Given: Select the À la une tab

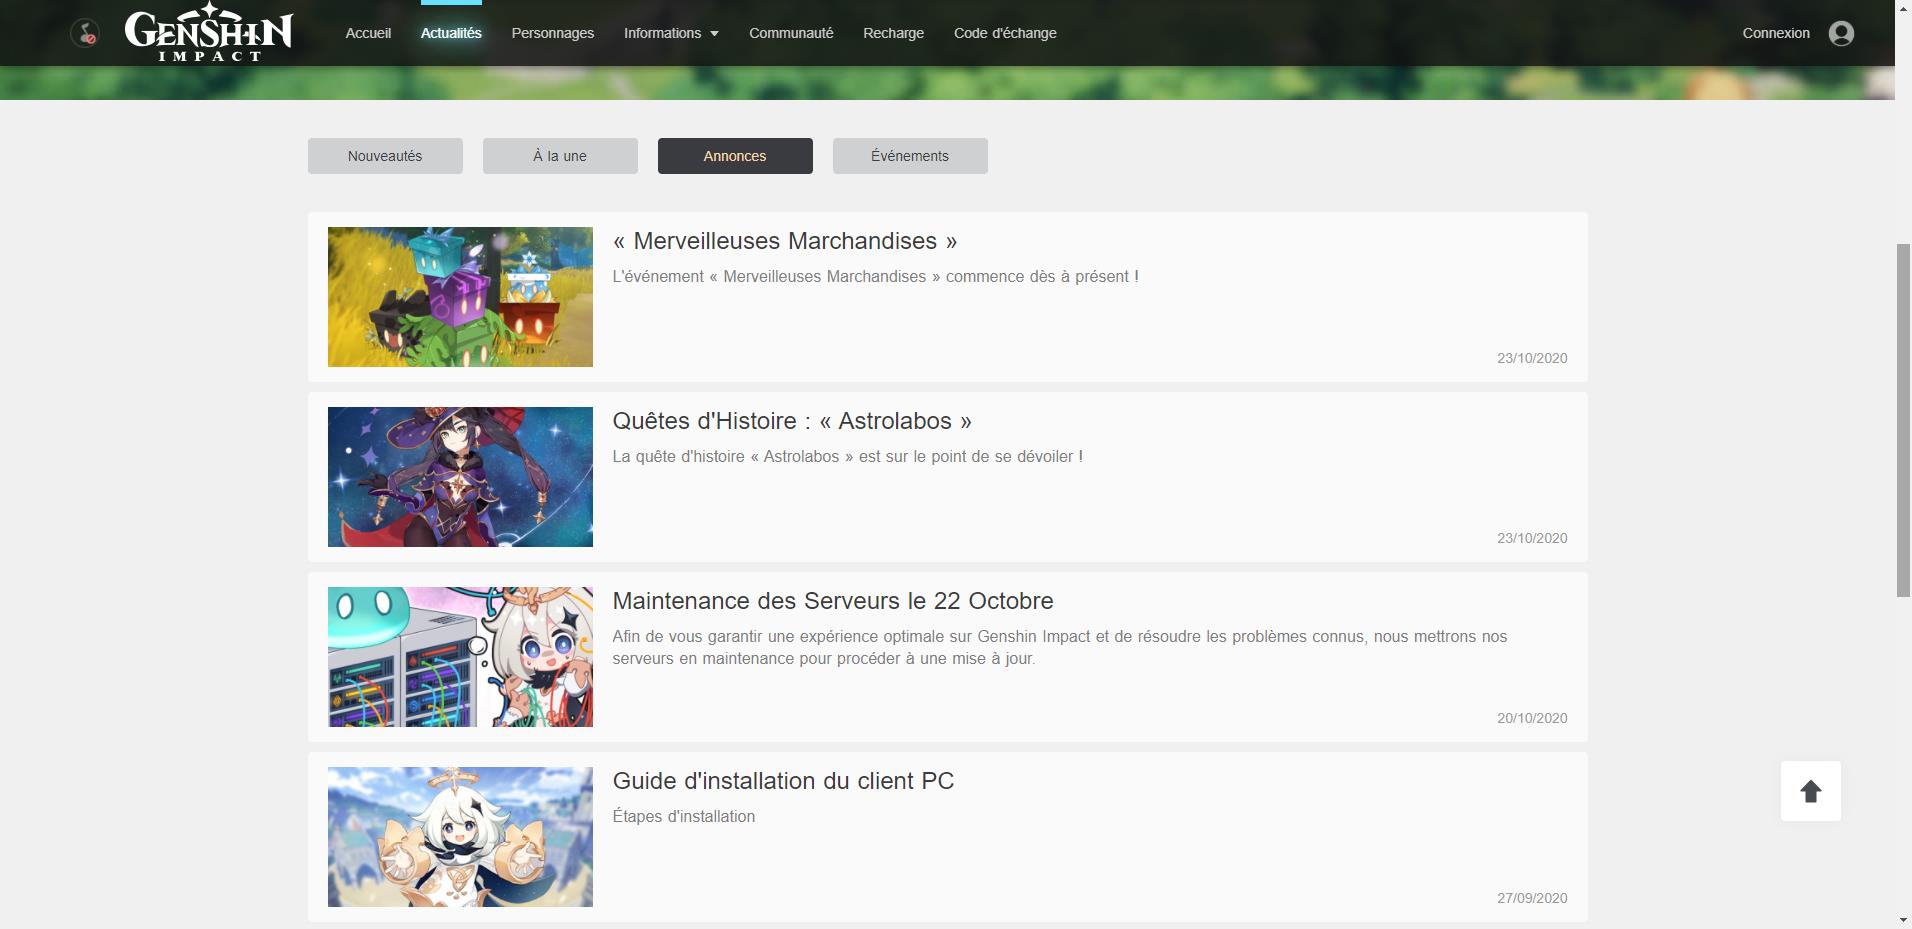Looking at the screenshot, I should point(560,156).
